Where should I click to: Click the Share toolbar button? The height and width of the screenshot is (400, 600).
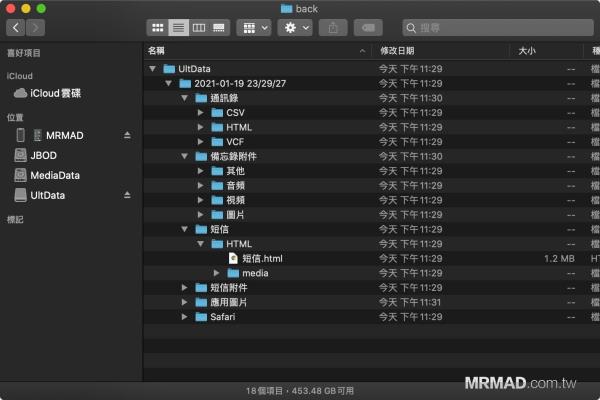click(x=333, y=28)
